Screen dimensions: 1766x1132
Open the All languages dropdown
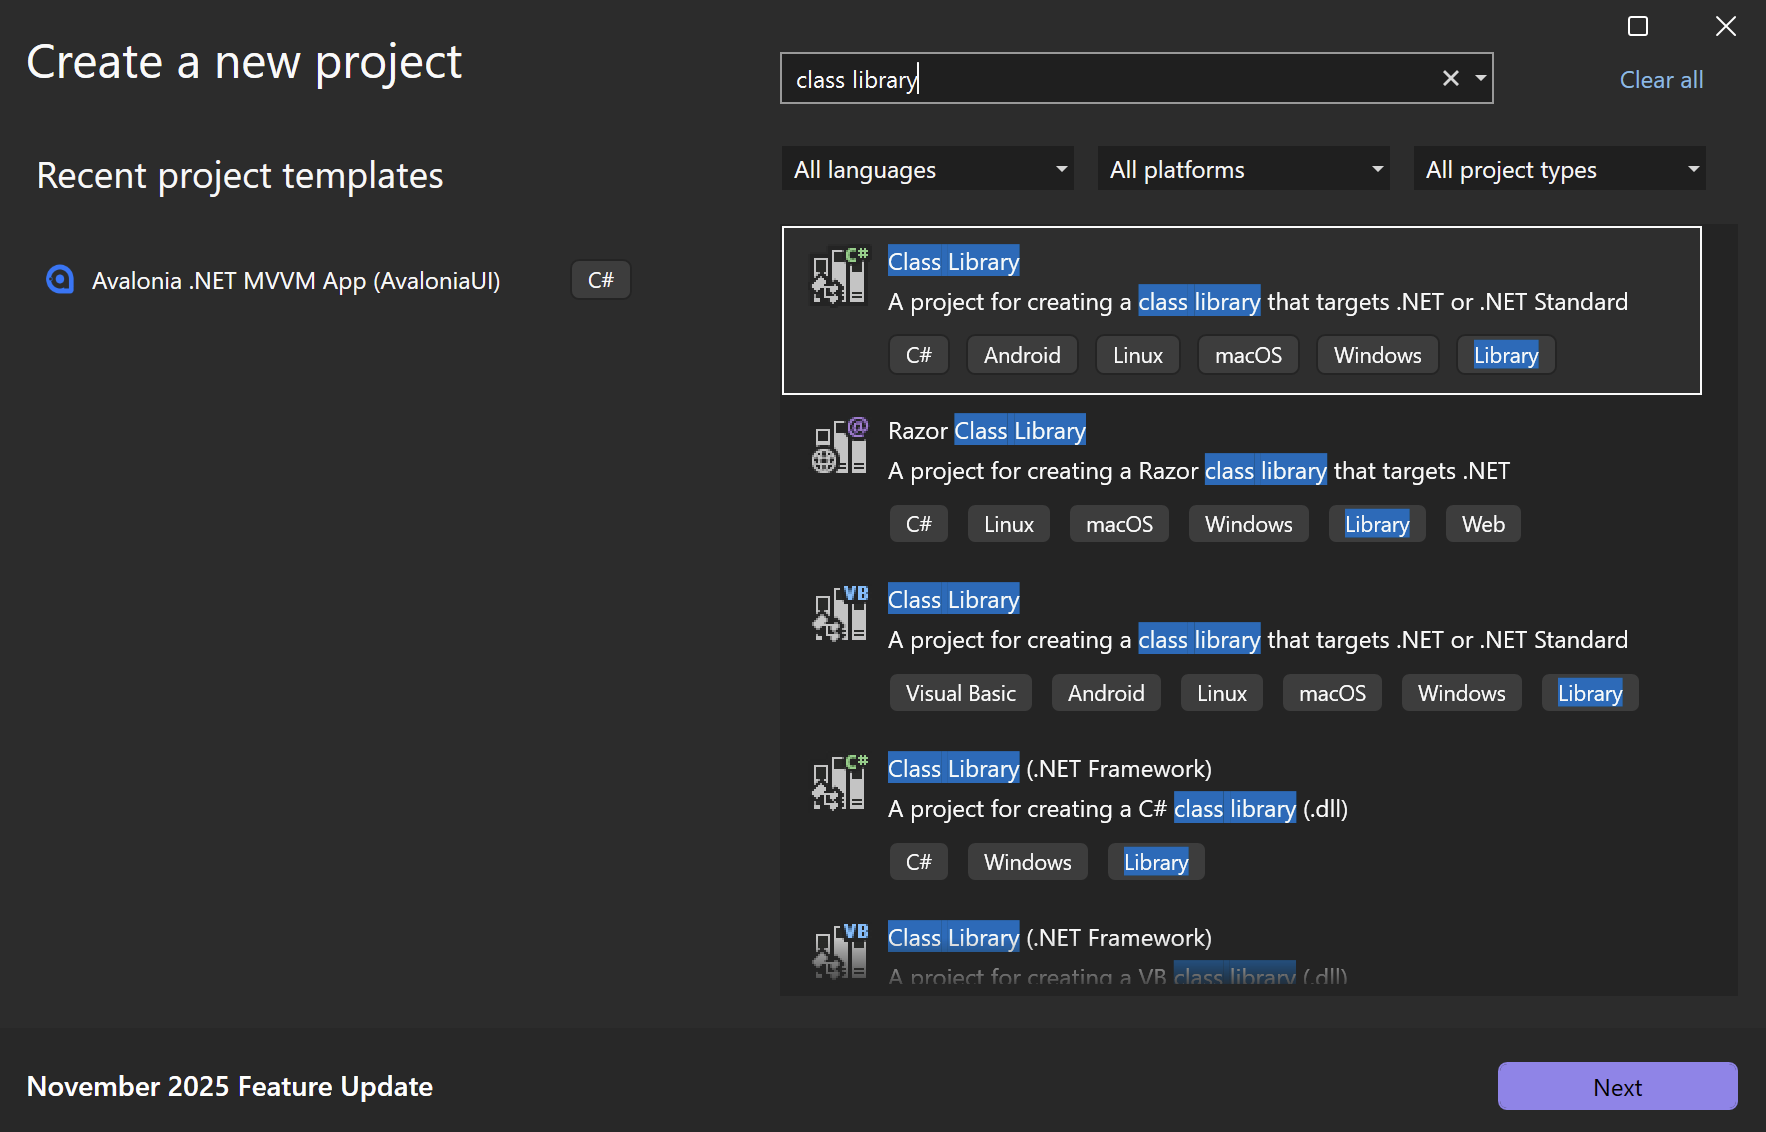[x=927, y=168]
